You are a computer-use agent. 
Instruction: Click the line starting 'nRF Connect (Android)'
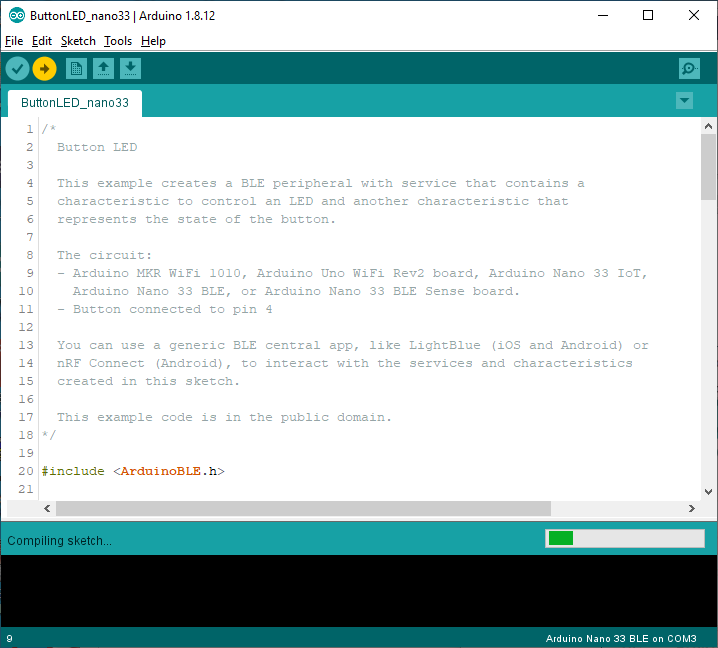[344, 363]
